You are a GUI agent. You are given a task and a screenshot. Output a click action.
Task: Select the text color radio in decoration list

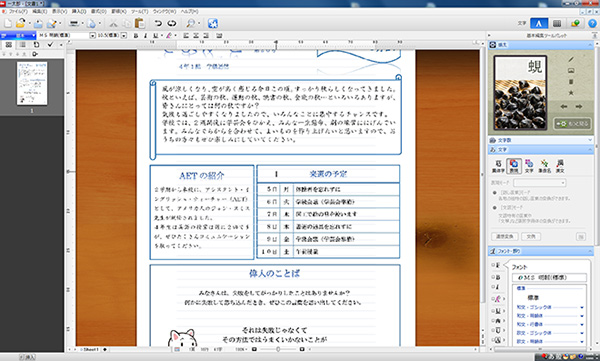coord(493,299)
